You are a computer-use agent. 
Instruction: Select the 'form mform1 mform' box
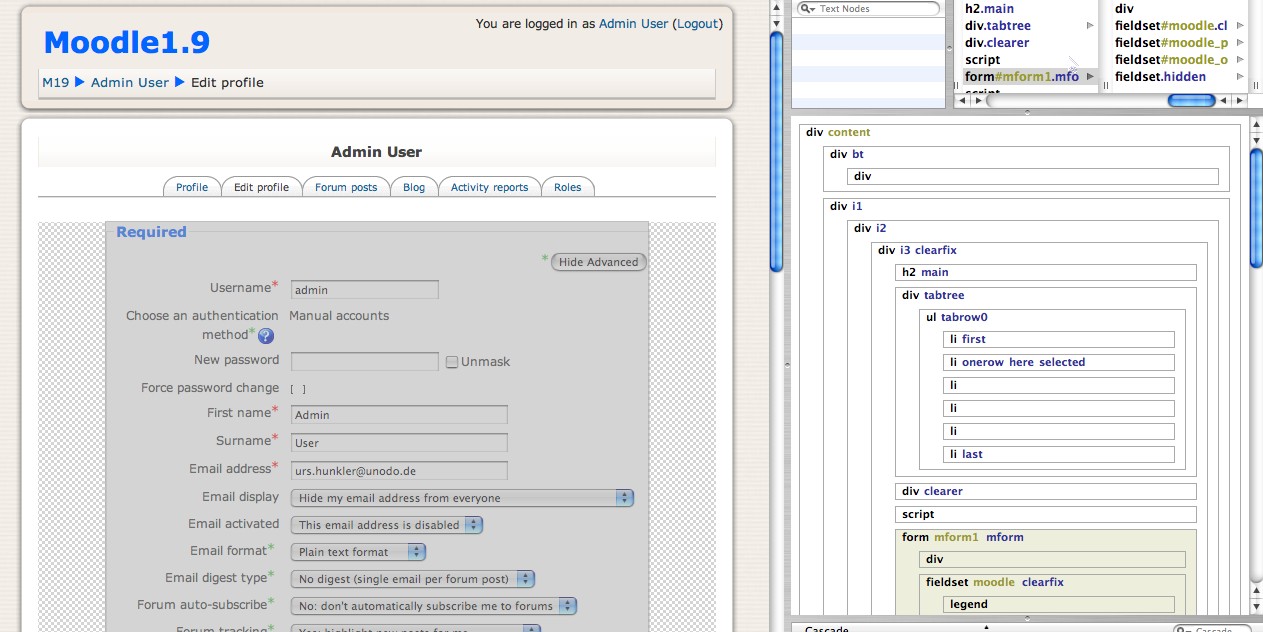point(963,537)
